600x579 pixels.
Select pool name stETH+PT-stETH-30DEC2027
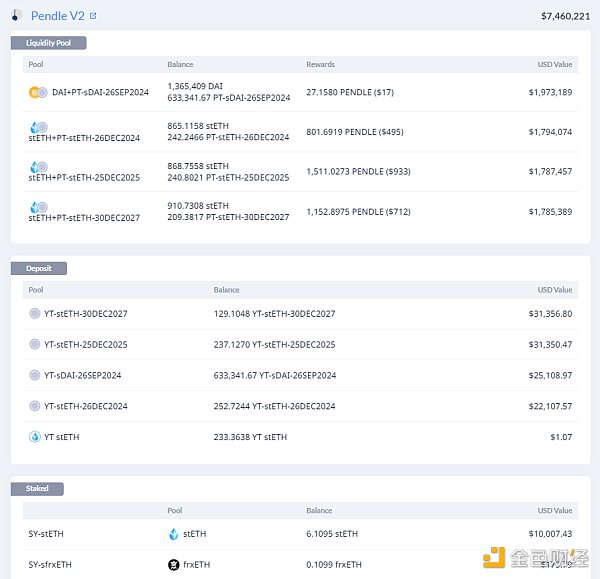84,218
